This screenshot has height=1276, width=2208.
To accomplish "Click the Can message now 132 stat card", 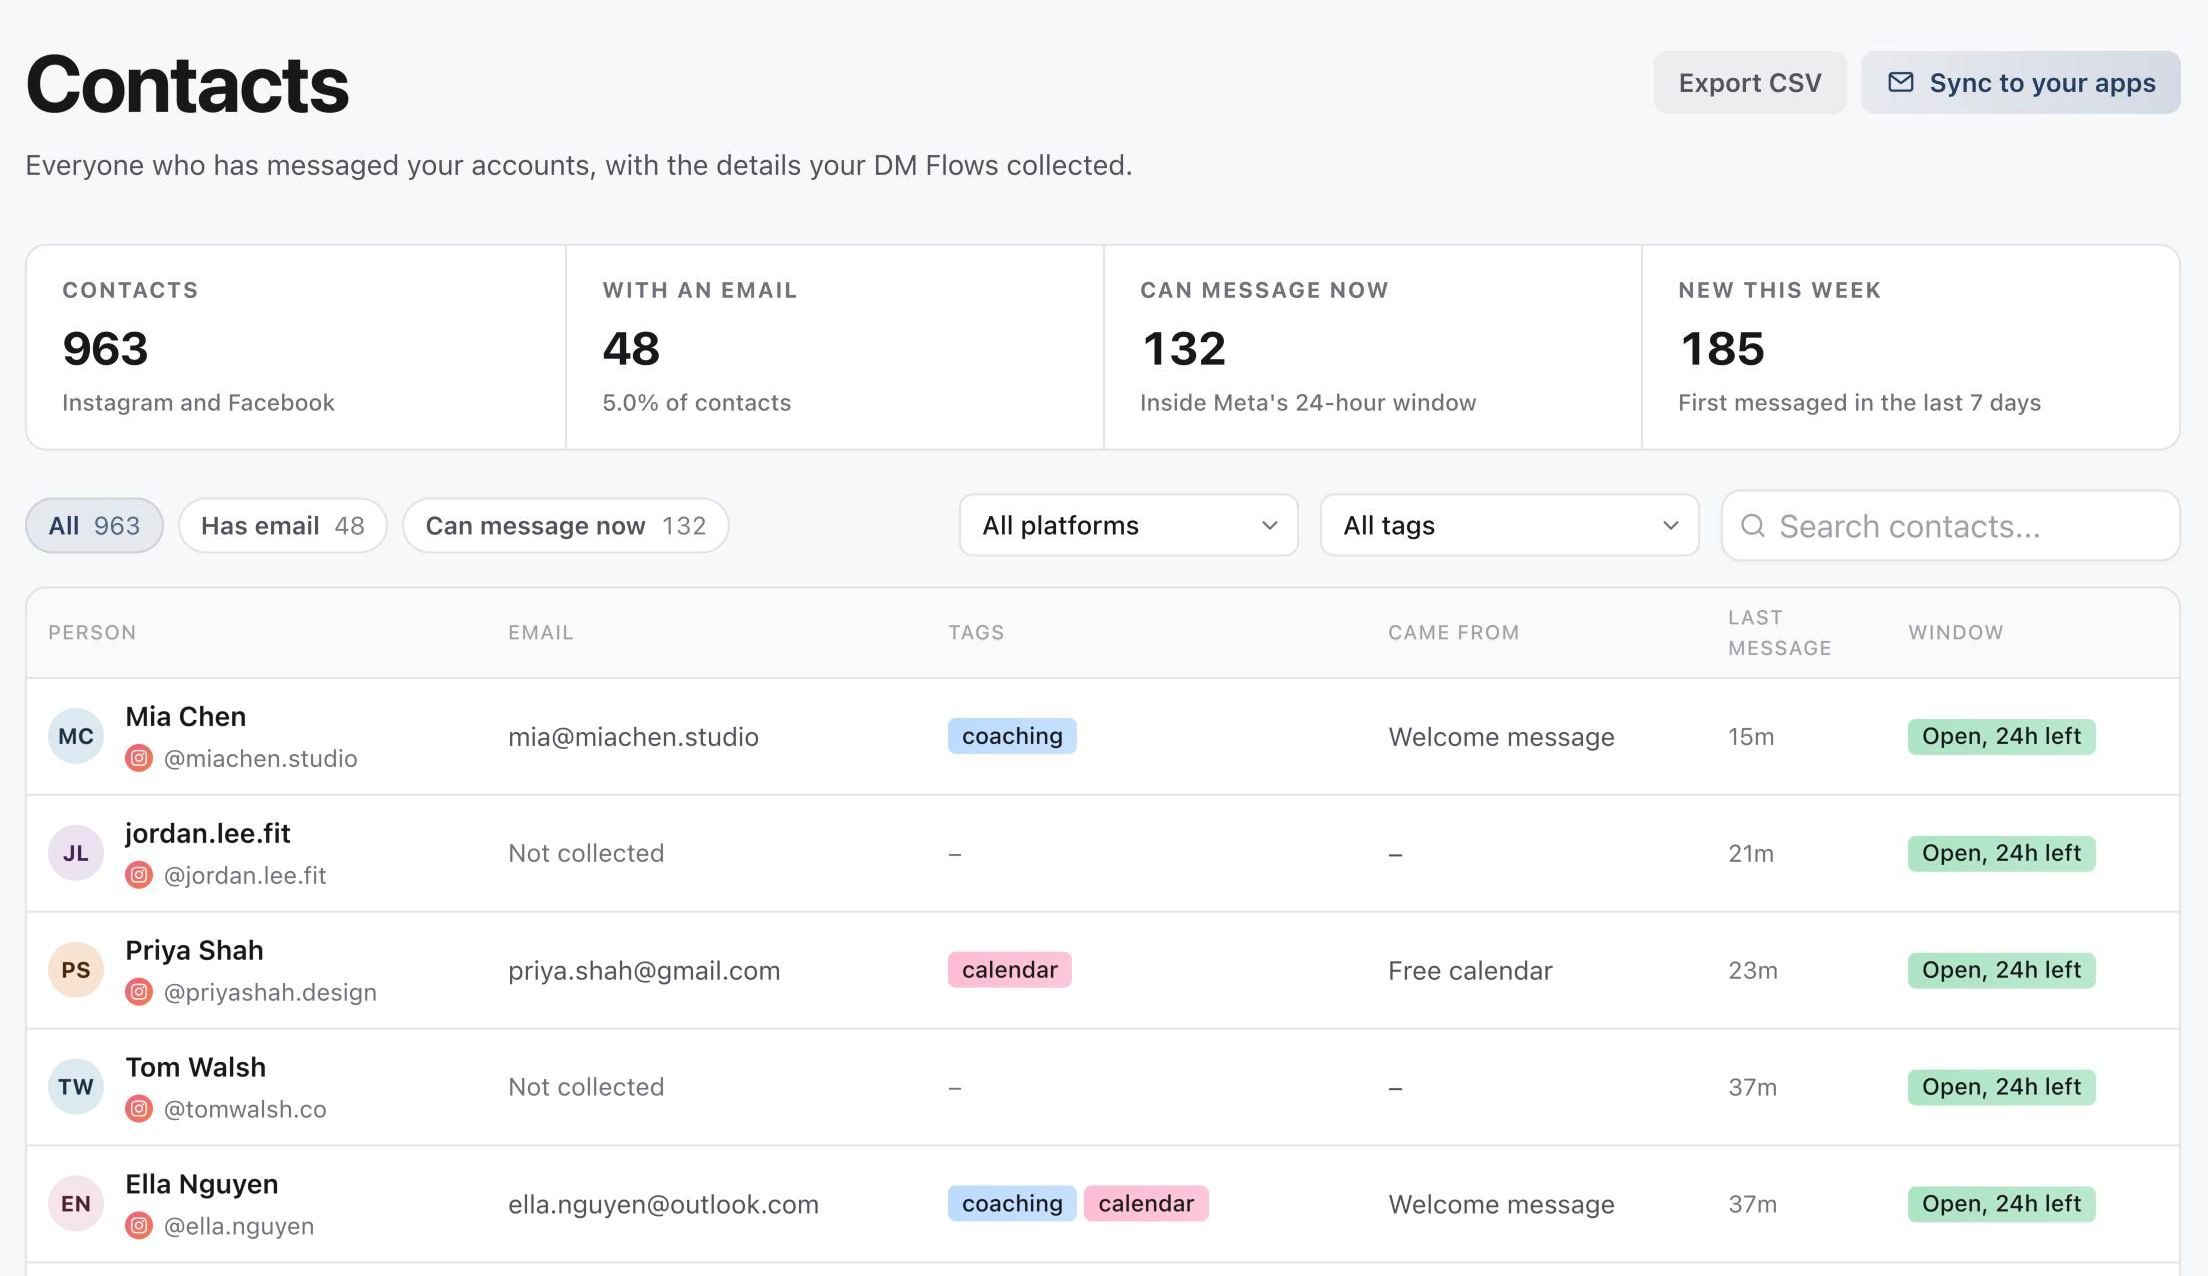I will [1373, 347].
